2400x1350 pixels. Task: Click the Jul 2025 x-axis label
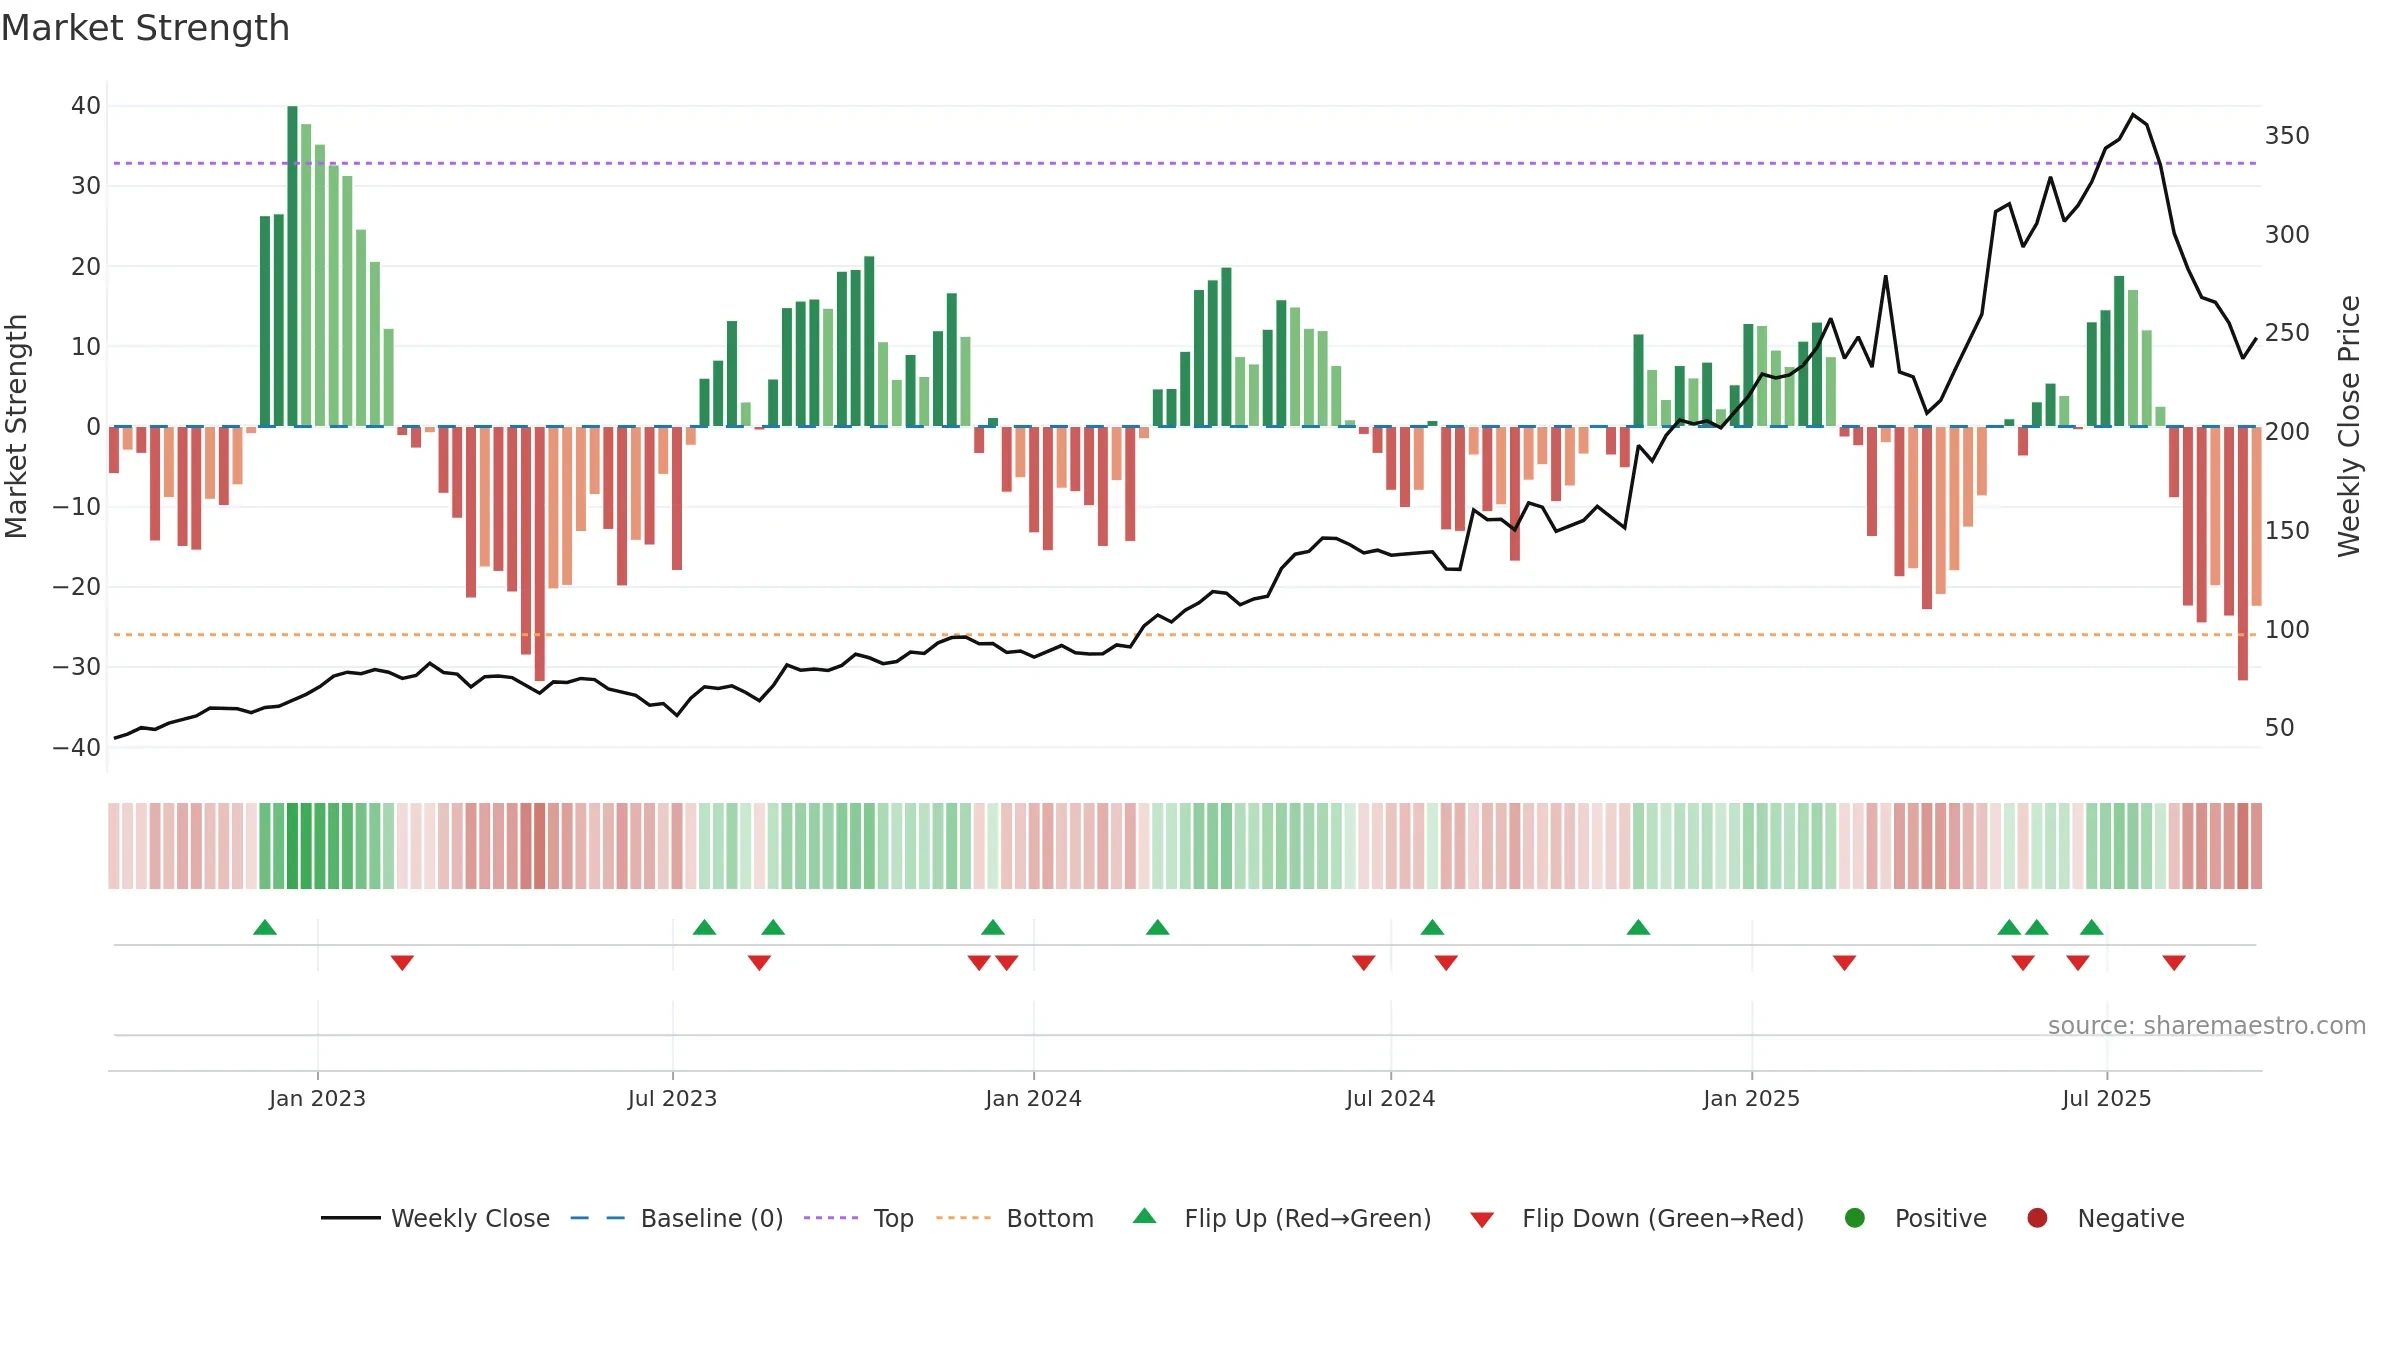coord(2106,1098)
